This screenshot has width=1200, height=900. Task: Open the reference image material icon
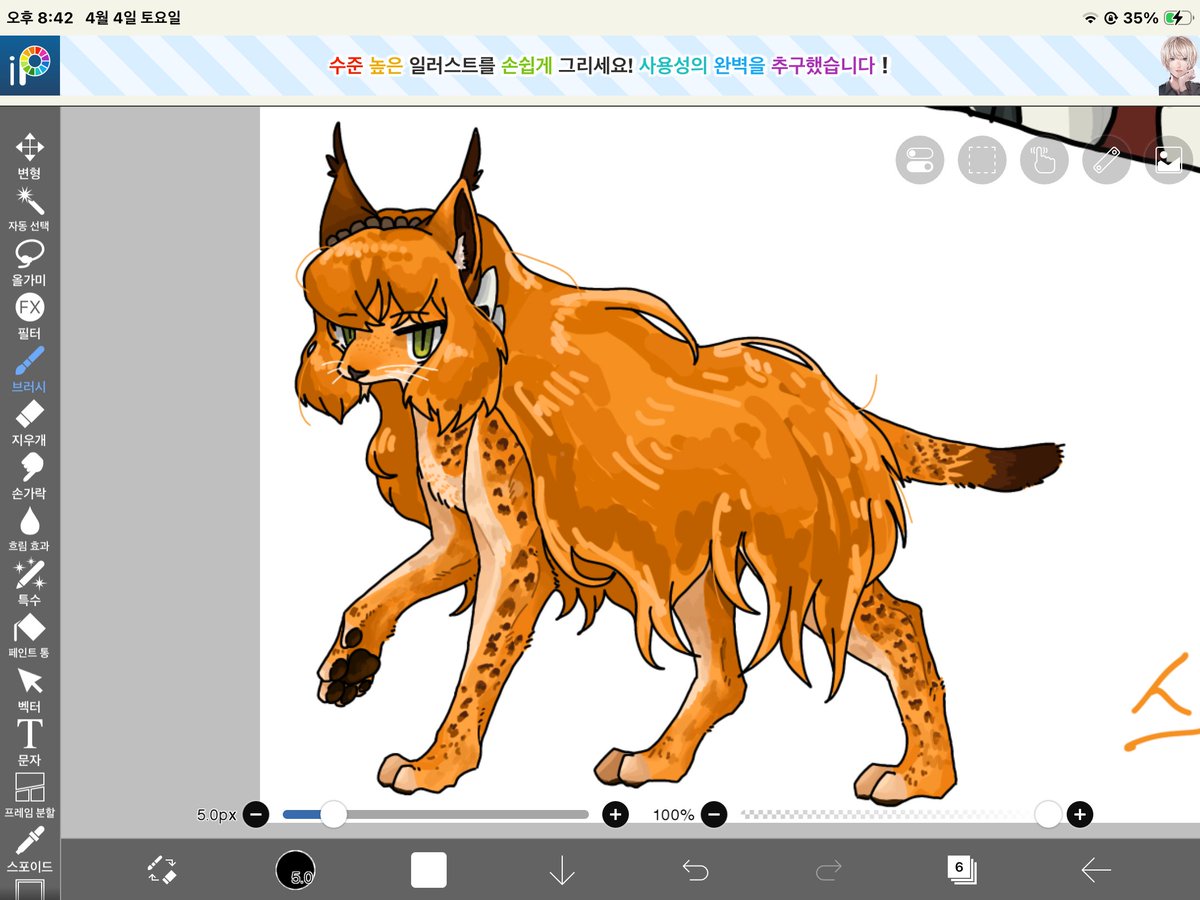click(1169, 160)
